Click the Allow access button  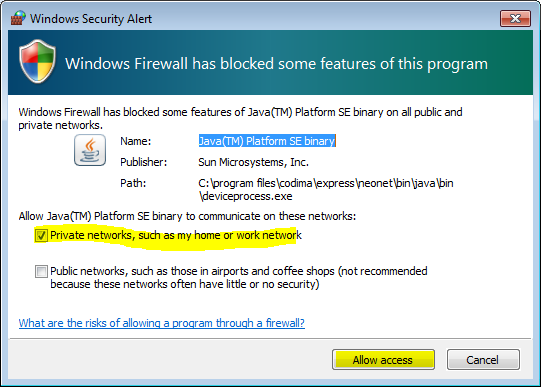point(383,360)
